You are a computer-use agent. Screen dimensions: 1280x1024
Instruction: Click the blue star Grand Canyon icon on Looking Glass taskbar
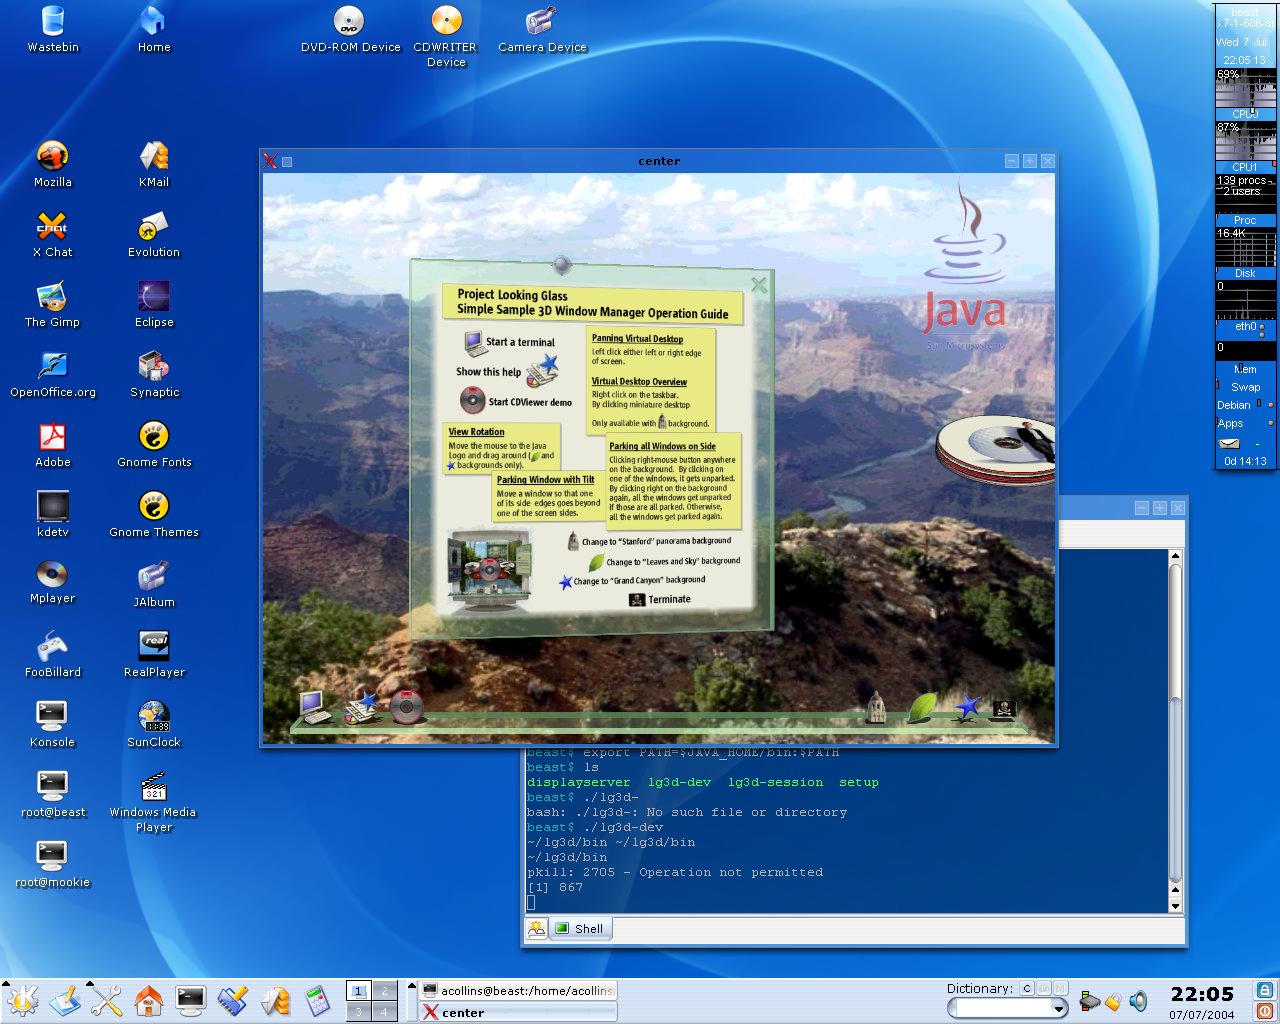tap(966, 707)
